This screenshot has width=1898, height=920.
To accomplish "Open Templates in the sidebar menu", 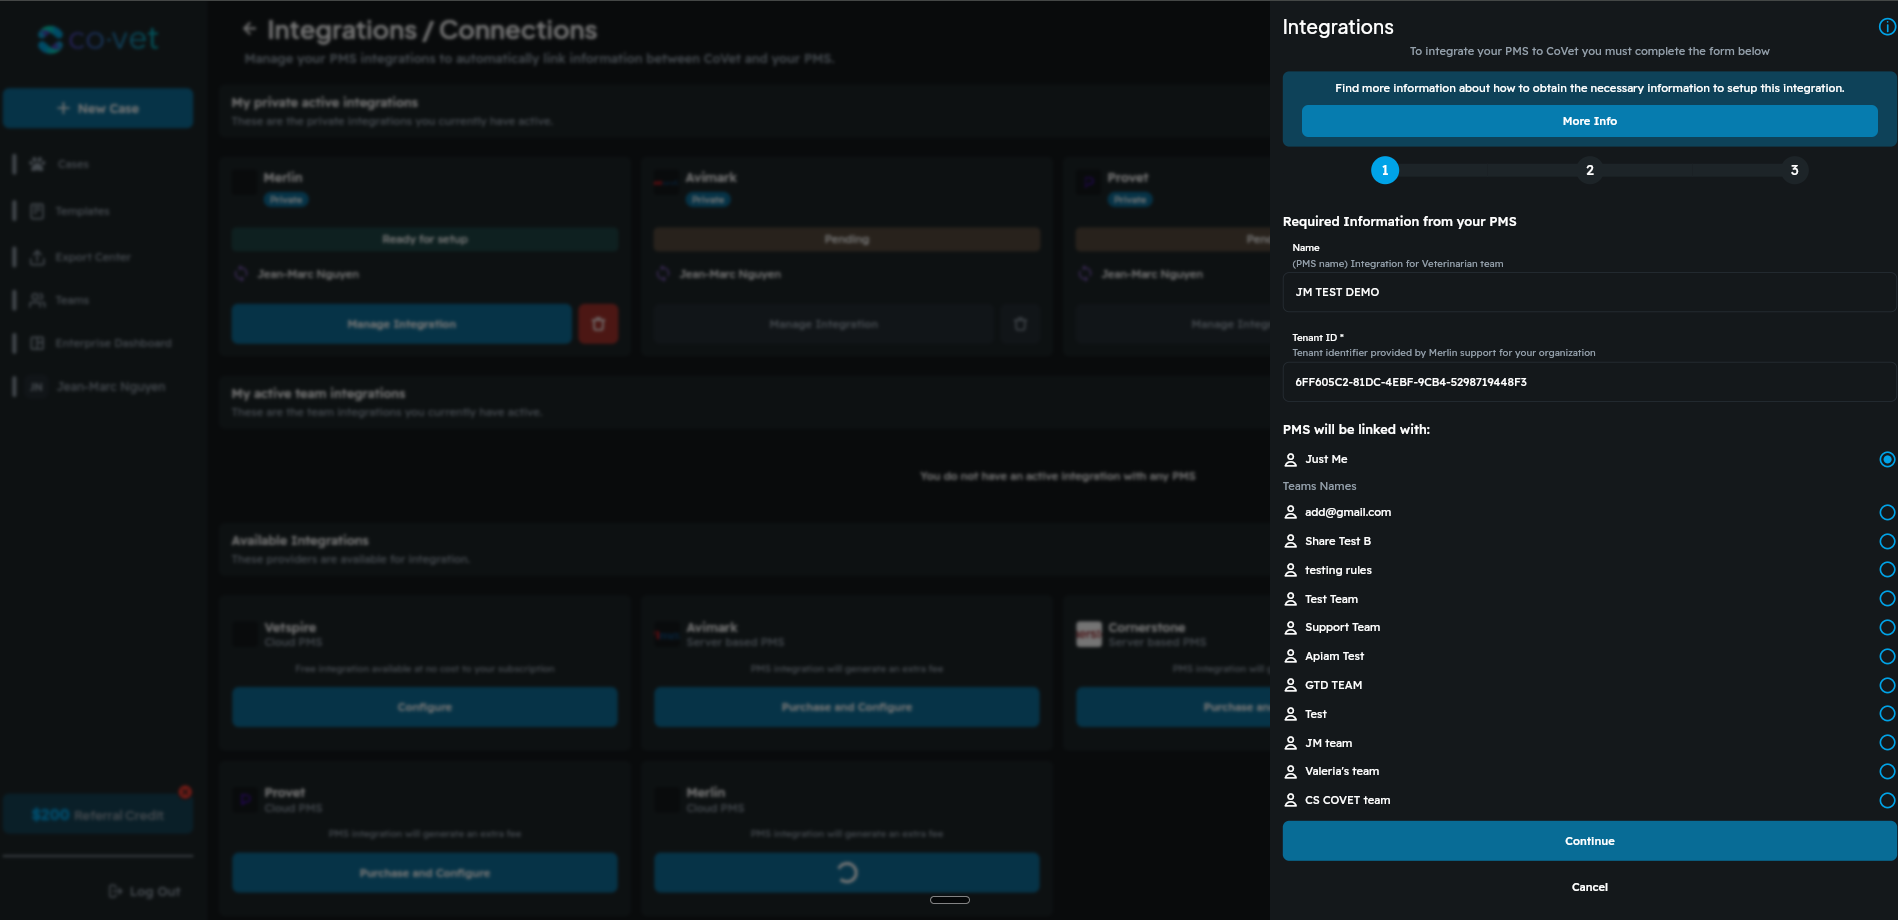I will 82,211.
